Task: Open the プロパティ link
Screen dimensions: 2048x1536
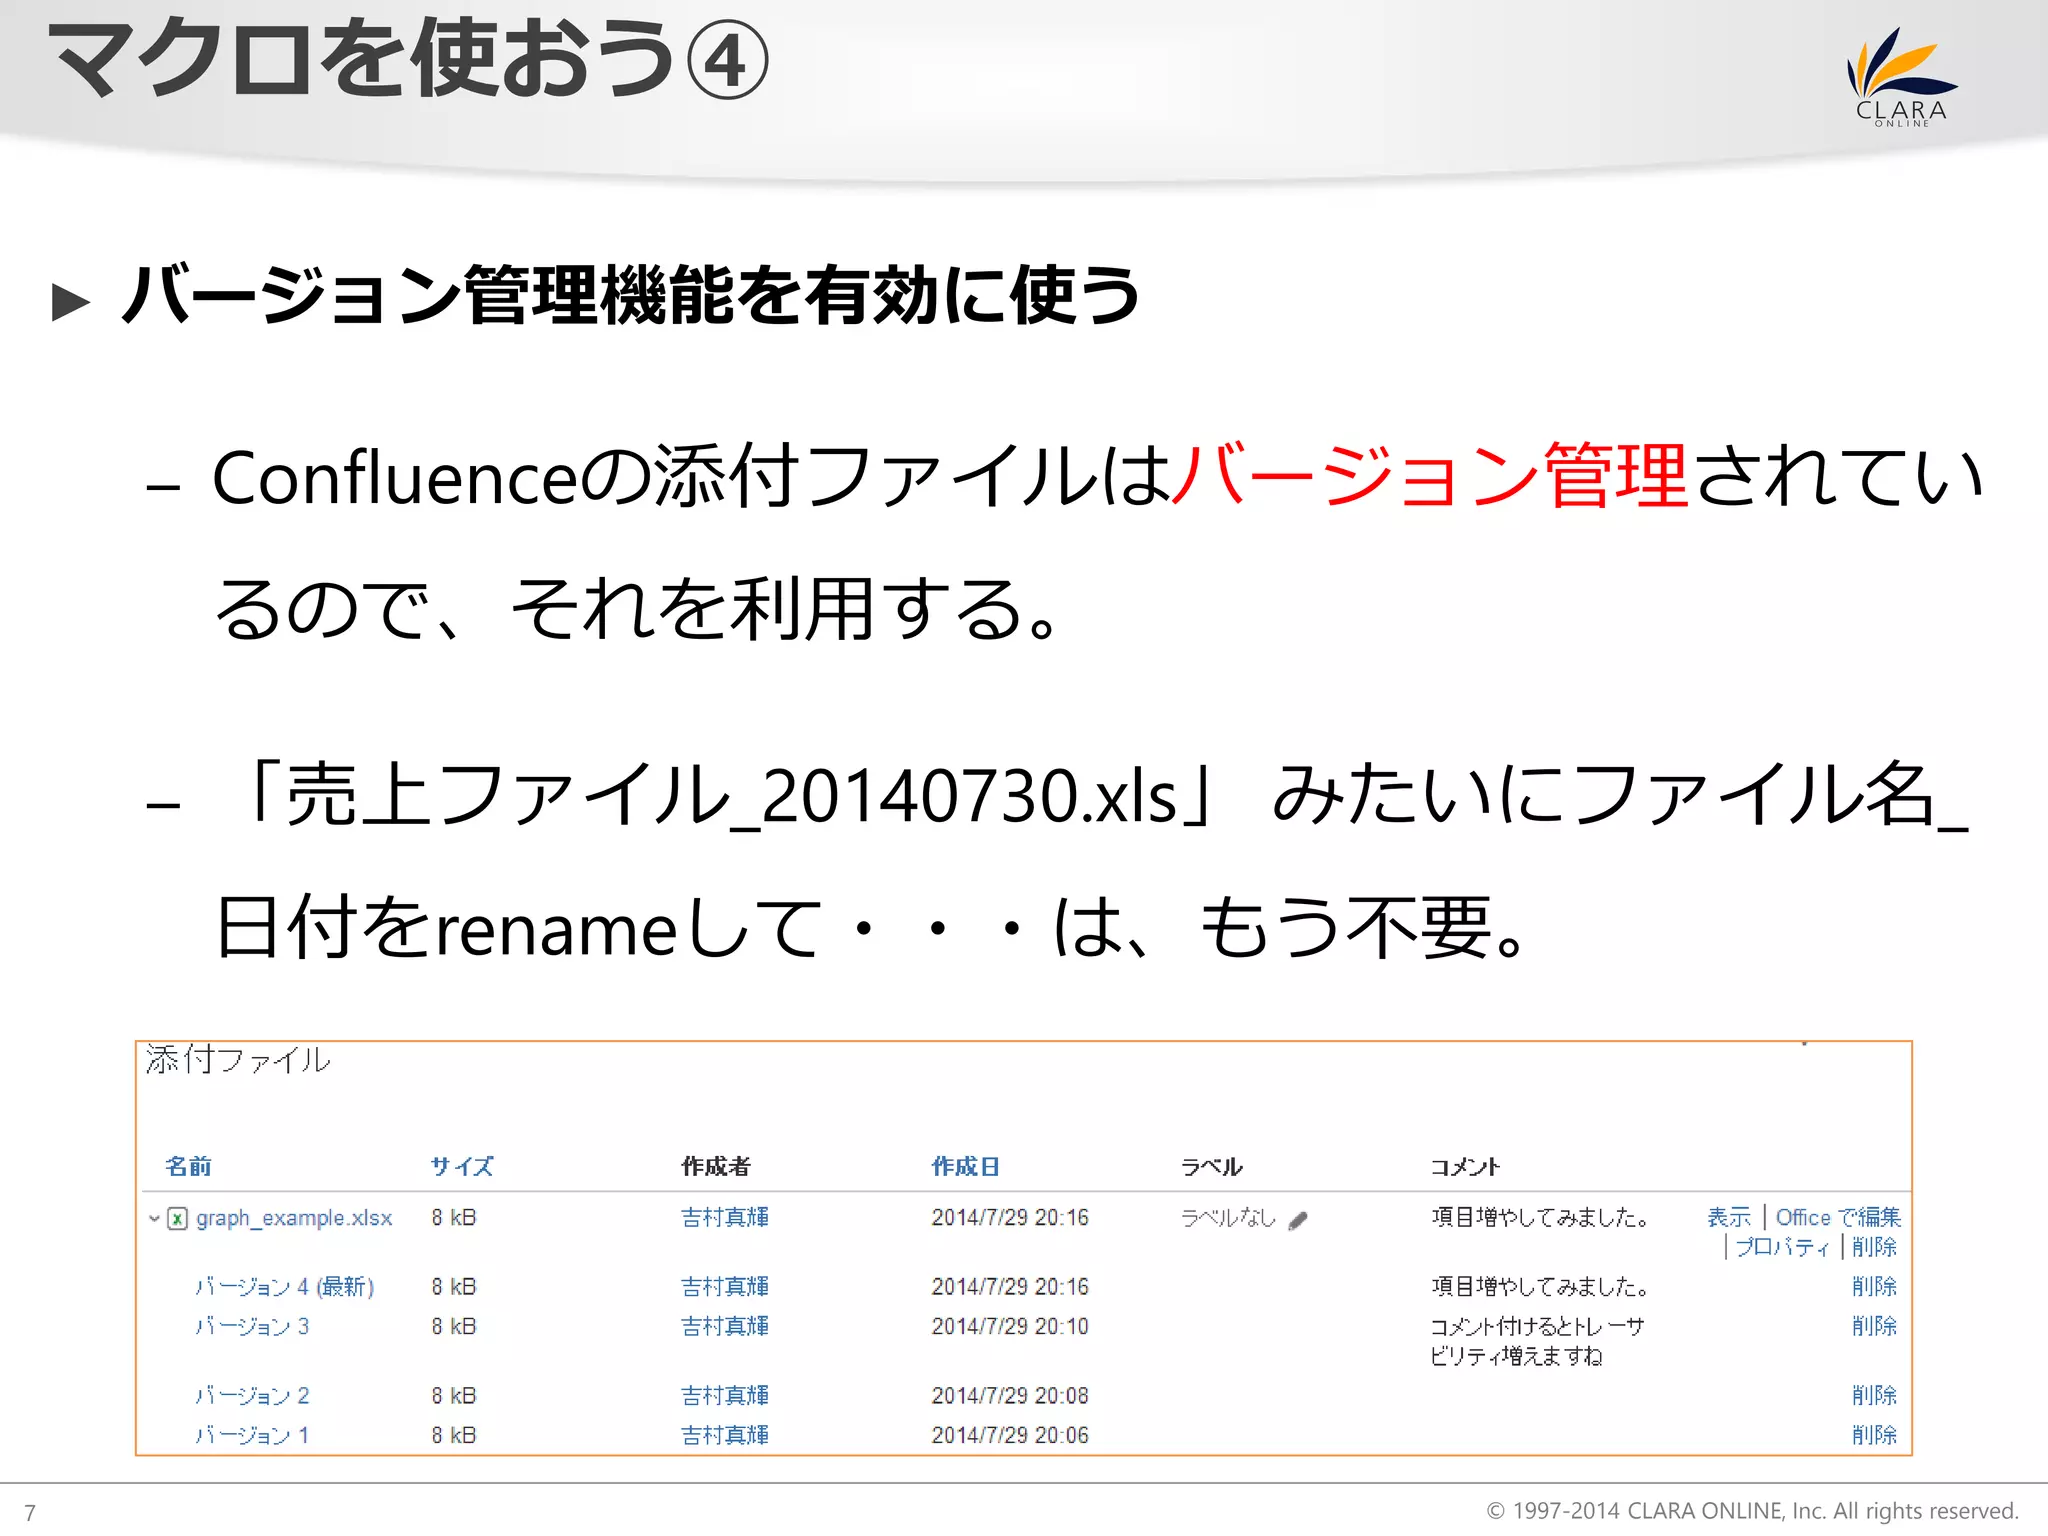Action: [x=1783, y=1247]
